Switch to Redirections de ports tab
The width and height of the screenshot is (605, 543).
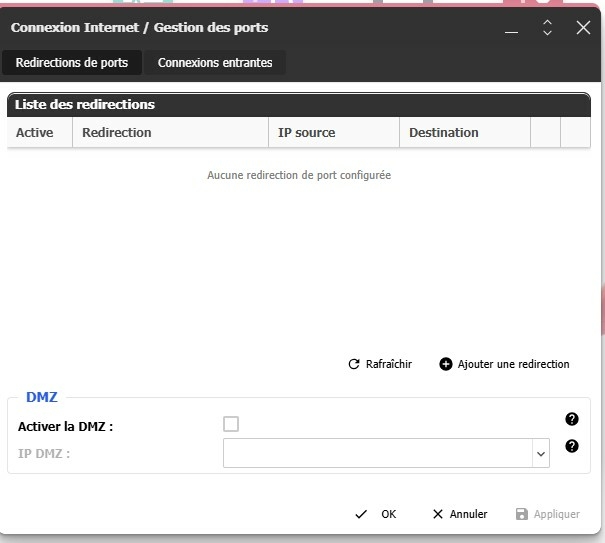[72, 62]
